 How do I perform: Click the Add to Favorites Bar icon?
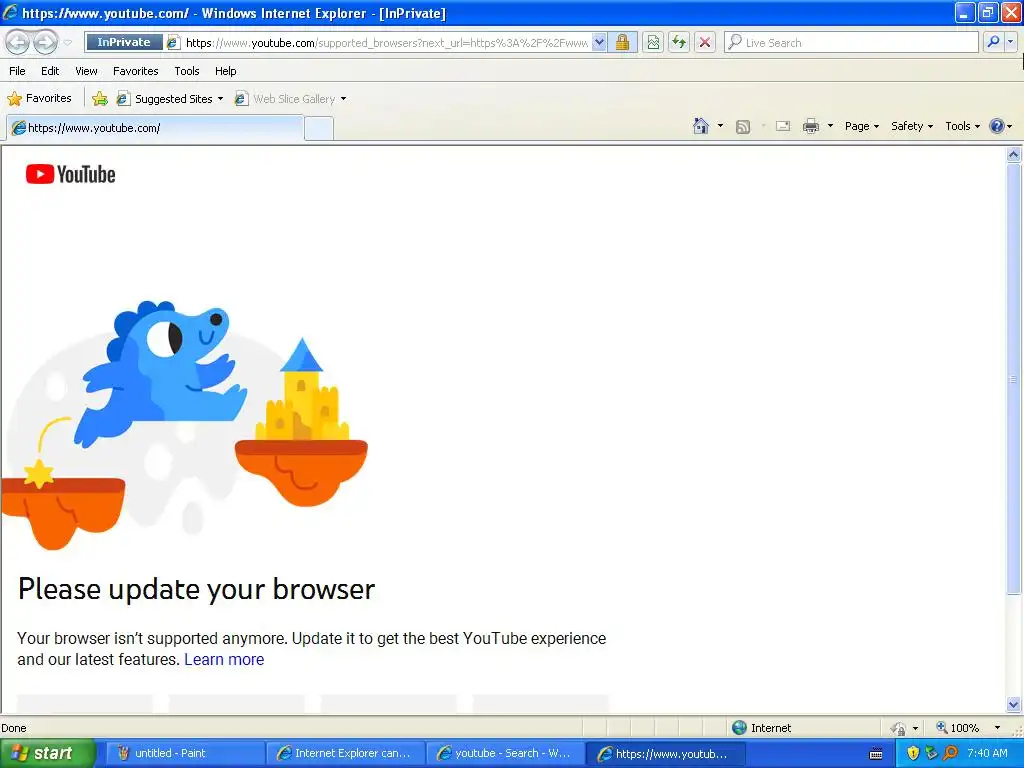pyautogui.click(x=100, y=99)
